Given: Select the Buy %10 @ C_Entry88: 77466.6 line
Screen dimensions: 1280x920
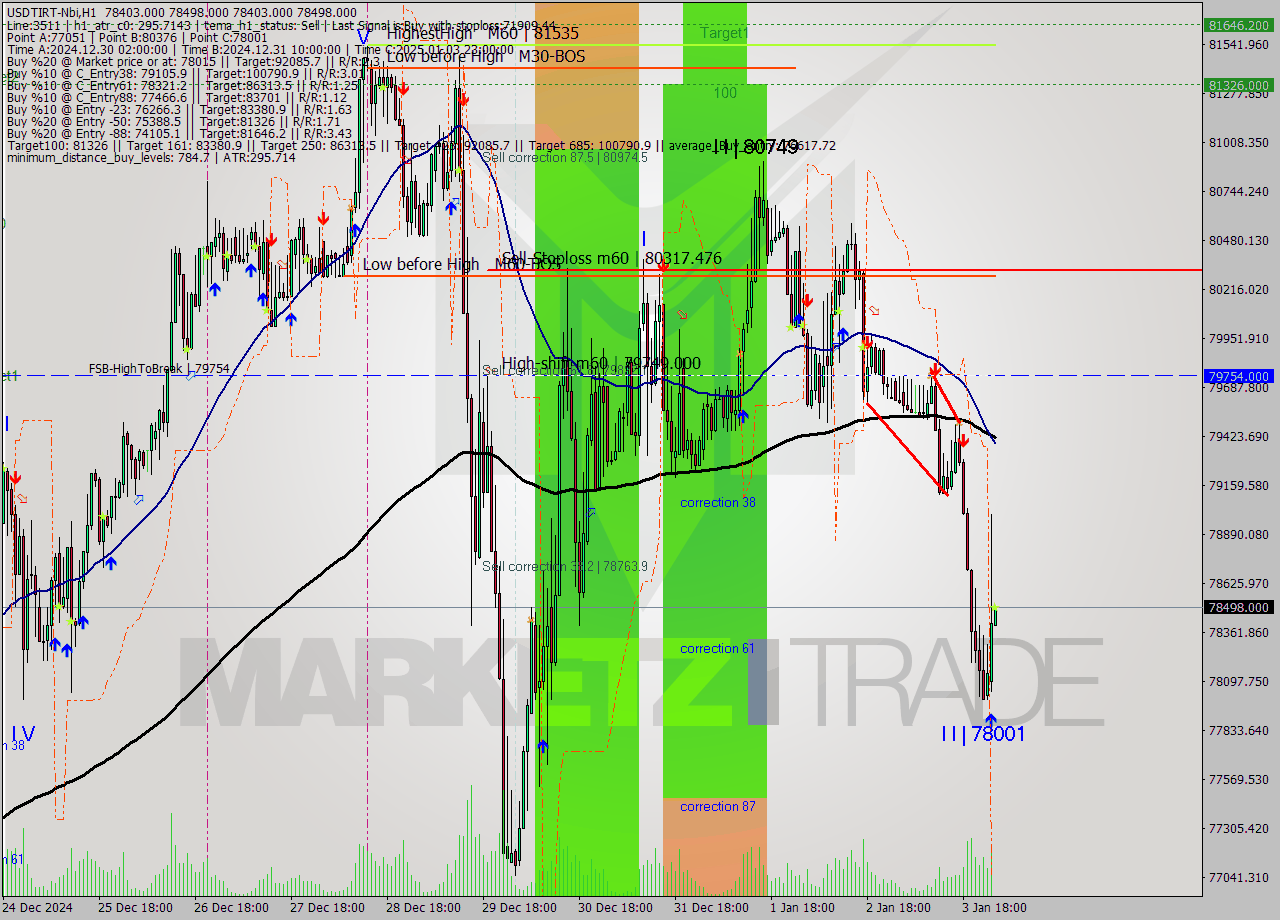Looking at the screenshot, I should click(179, 97).
